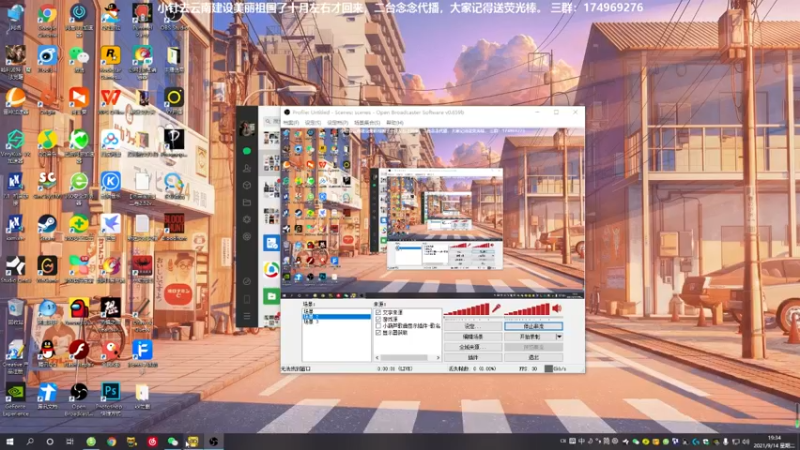Mute desktop audio via OBS speaker icon

click(557, 308)
